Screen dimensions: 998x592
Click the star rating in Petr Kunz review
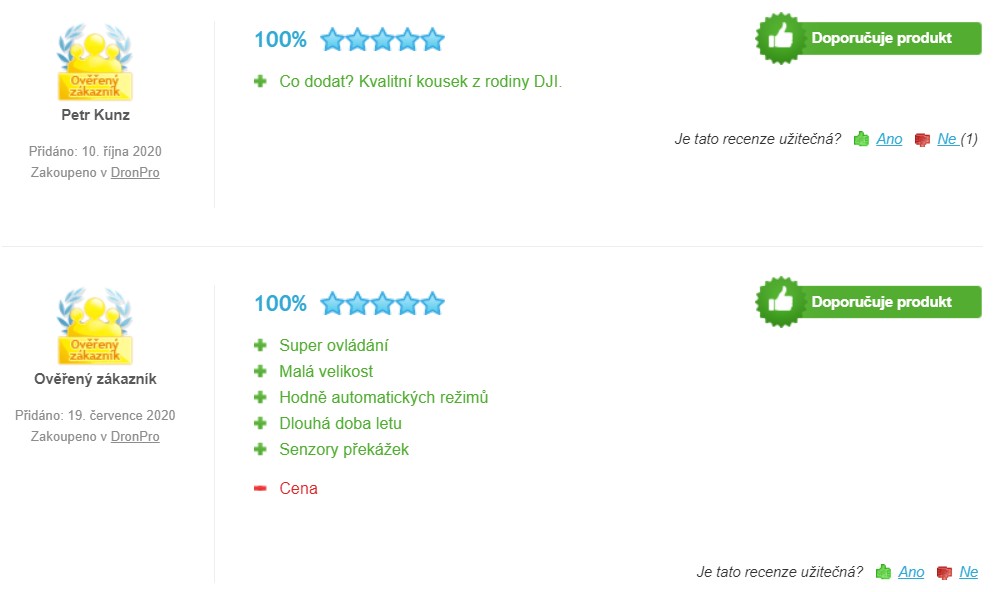pyautogui.click(x=382, y=40)
